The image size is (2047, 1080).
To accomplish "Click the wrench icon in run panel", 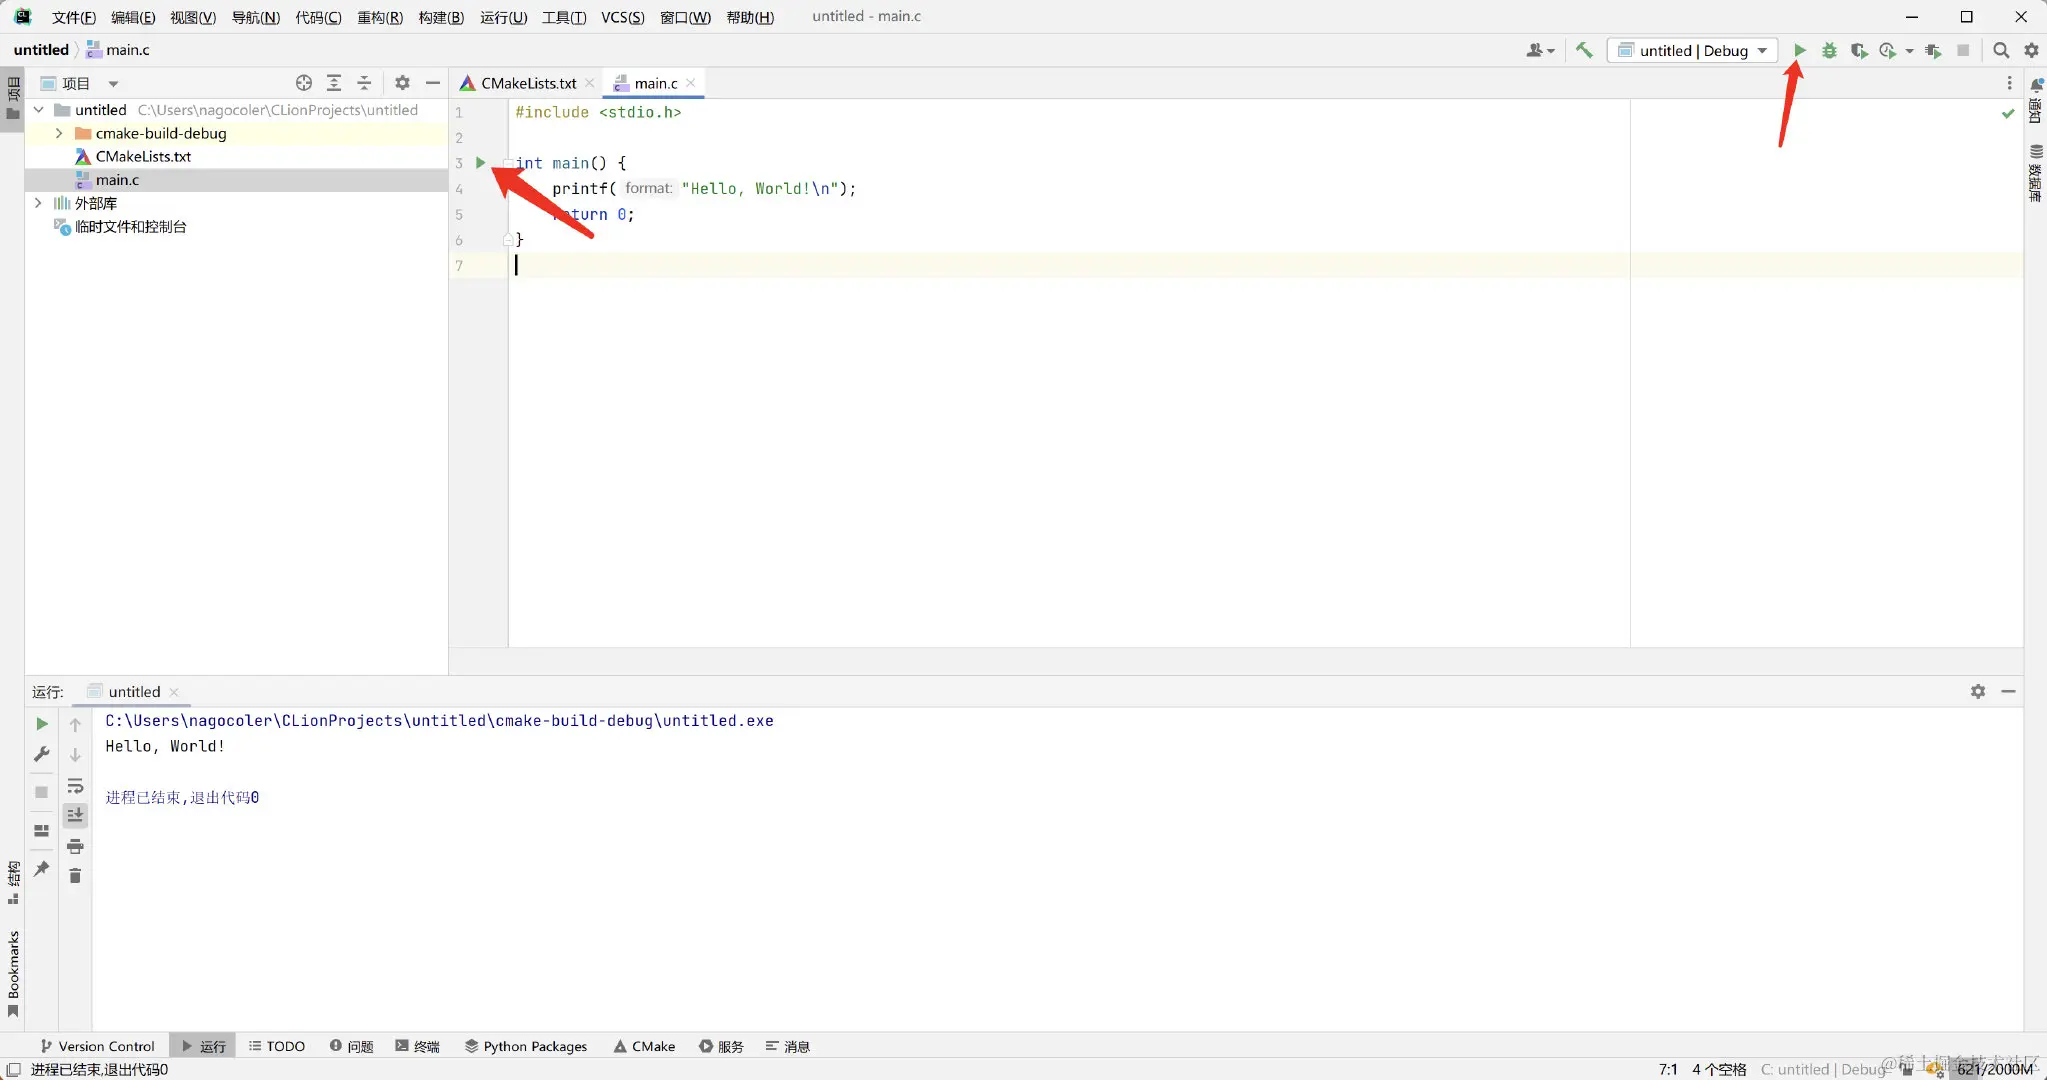I will click(x=42, y=754).
